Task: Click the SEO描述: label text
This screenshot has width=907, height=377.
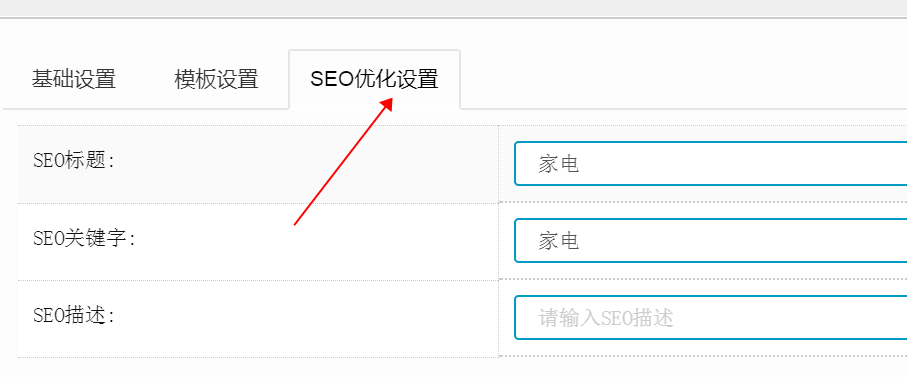Action: (x=74, y=315)
